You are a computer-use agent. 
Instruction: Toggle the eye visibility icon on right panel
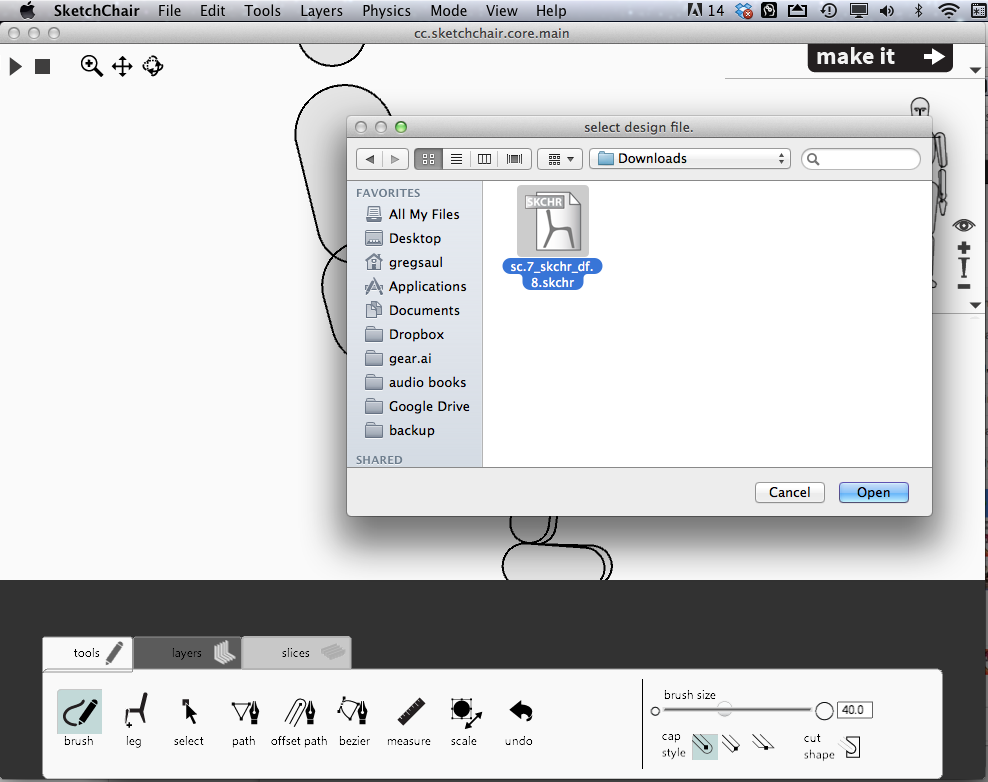(963, 225)
